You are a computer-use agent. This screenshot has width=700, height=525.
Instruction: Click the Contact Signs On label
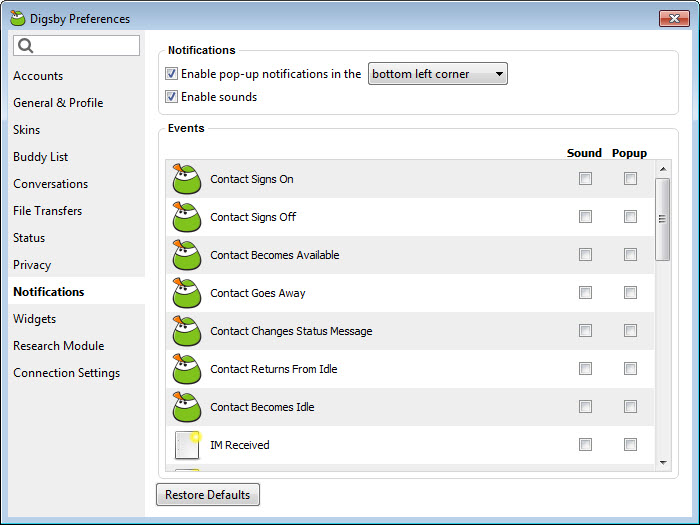coord(252,179)
